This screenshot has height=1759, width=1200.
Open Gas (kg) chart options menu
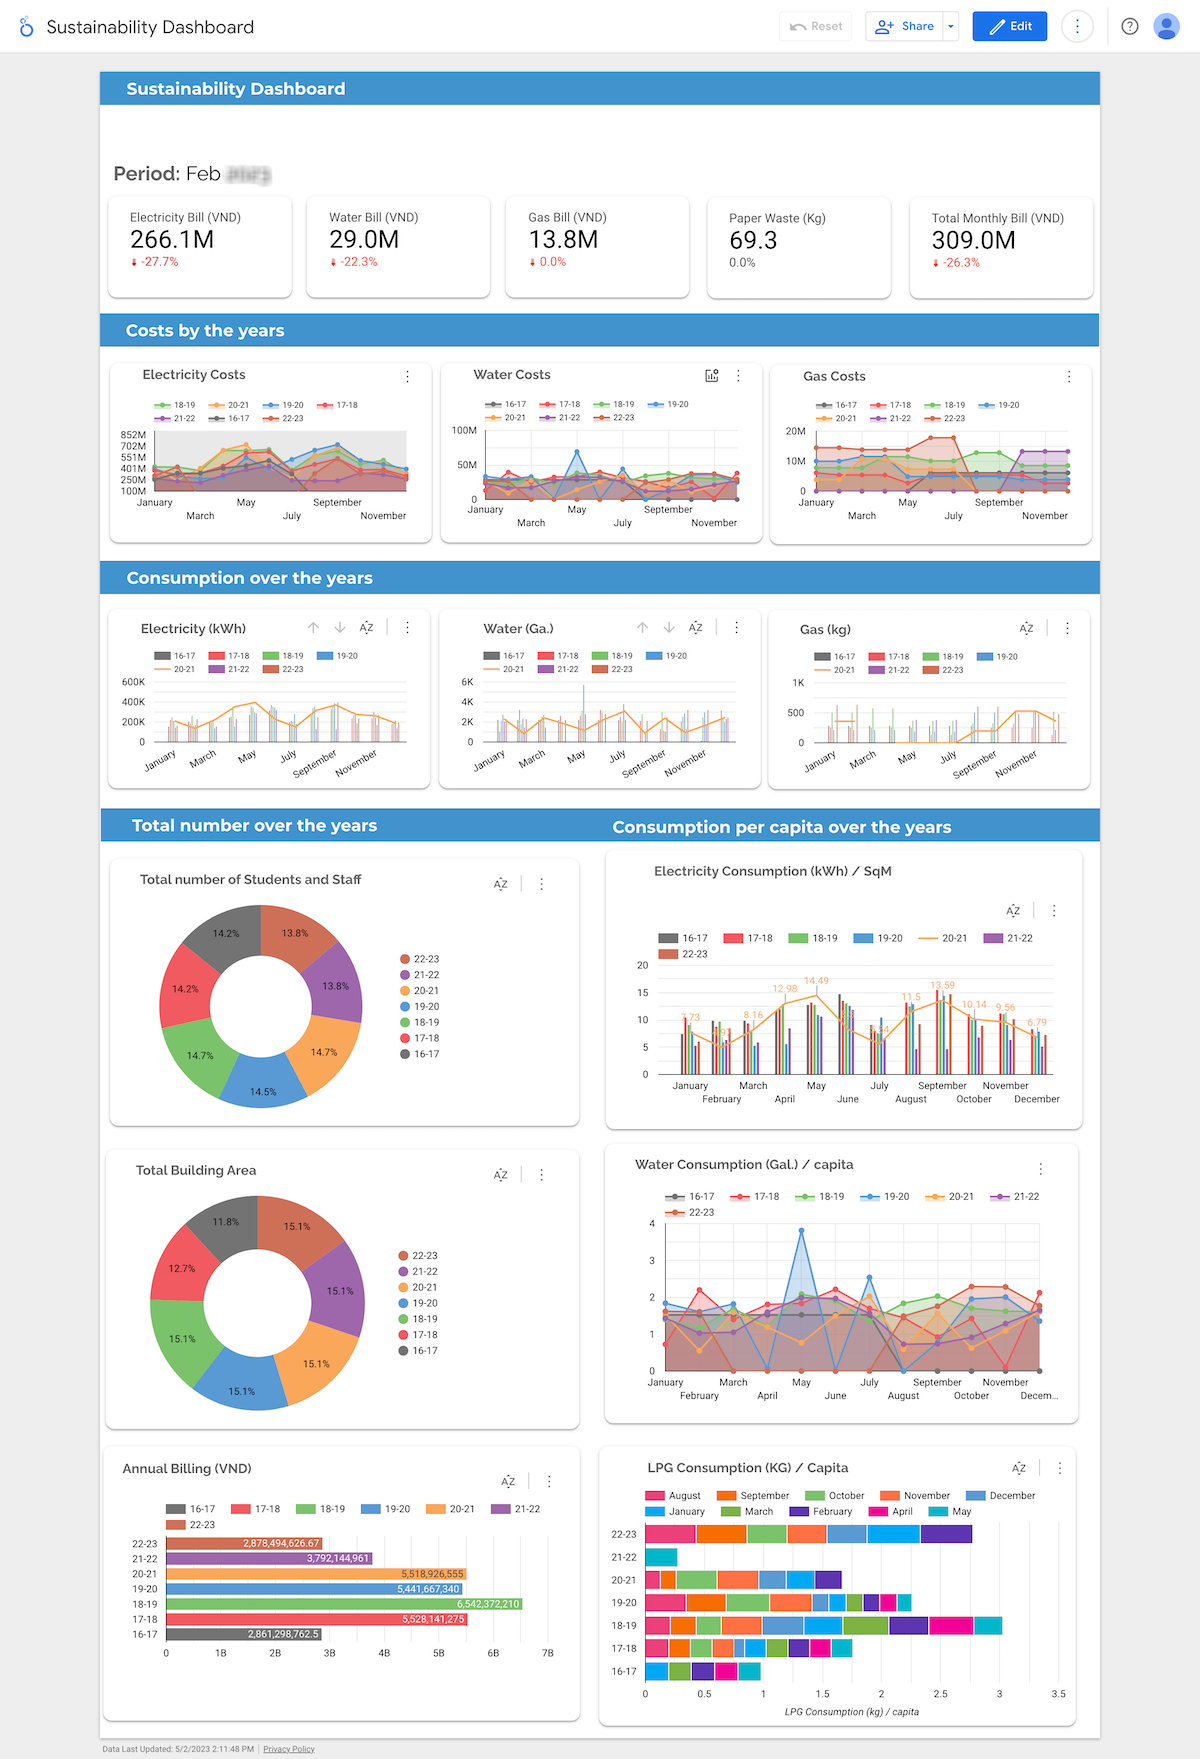coord(1067,629)
